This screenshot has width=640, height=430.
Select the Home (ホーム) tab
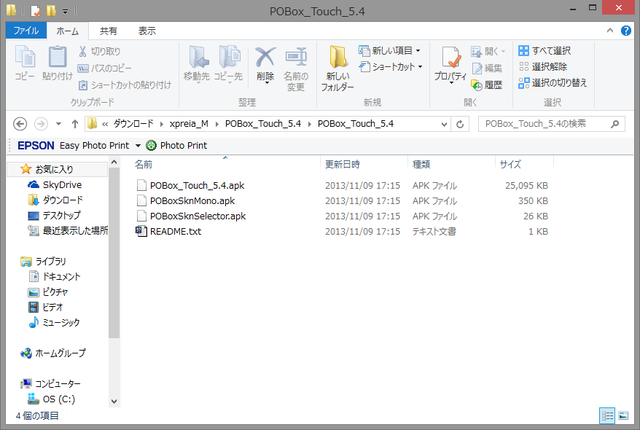(x=67, y=31)
